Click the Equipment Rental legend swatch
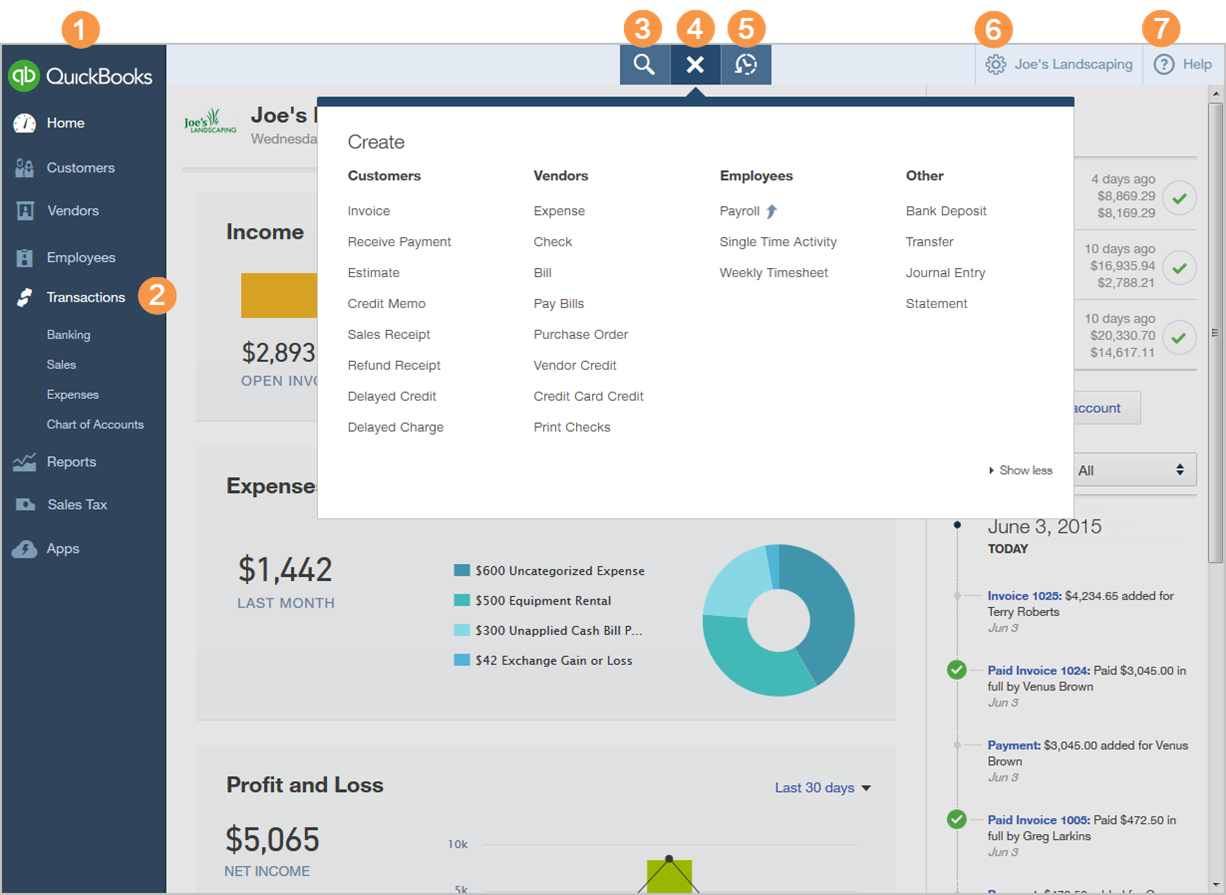 click(x=462, y=600)
